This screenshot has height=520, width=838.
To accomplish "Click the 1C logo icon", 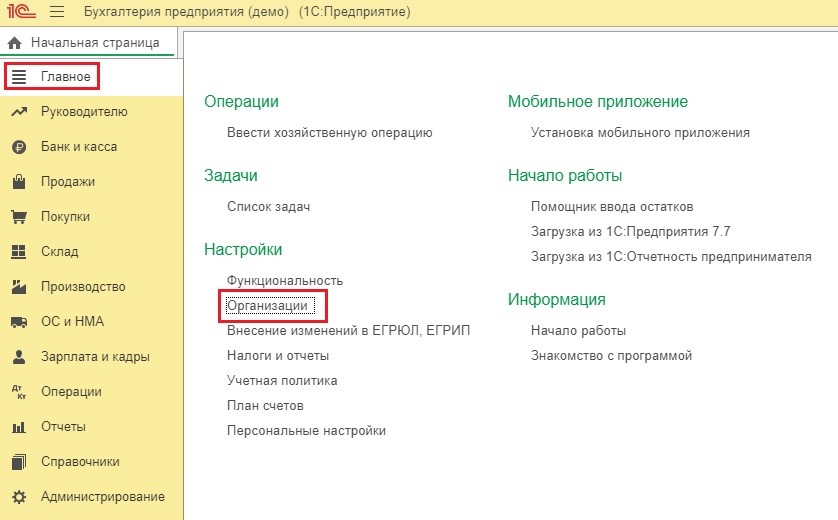I will coord(19,12).
